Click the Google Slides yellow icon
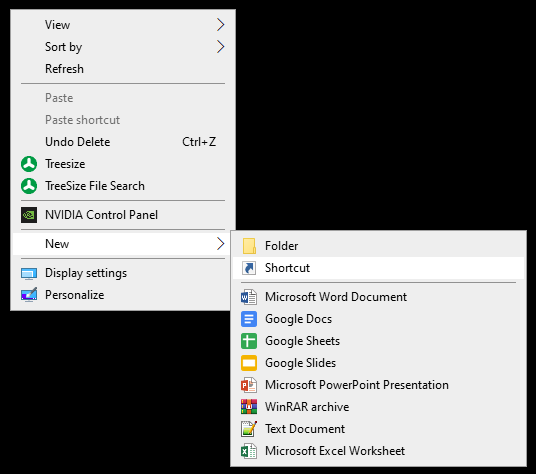 pyautogui.click(x=249, y=363)
